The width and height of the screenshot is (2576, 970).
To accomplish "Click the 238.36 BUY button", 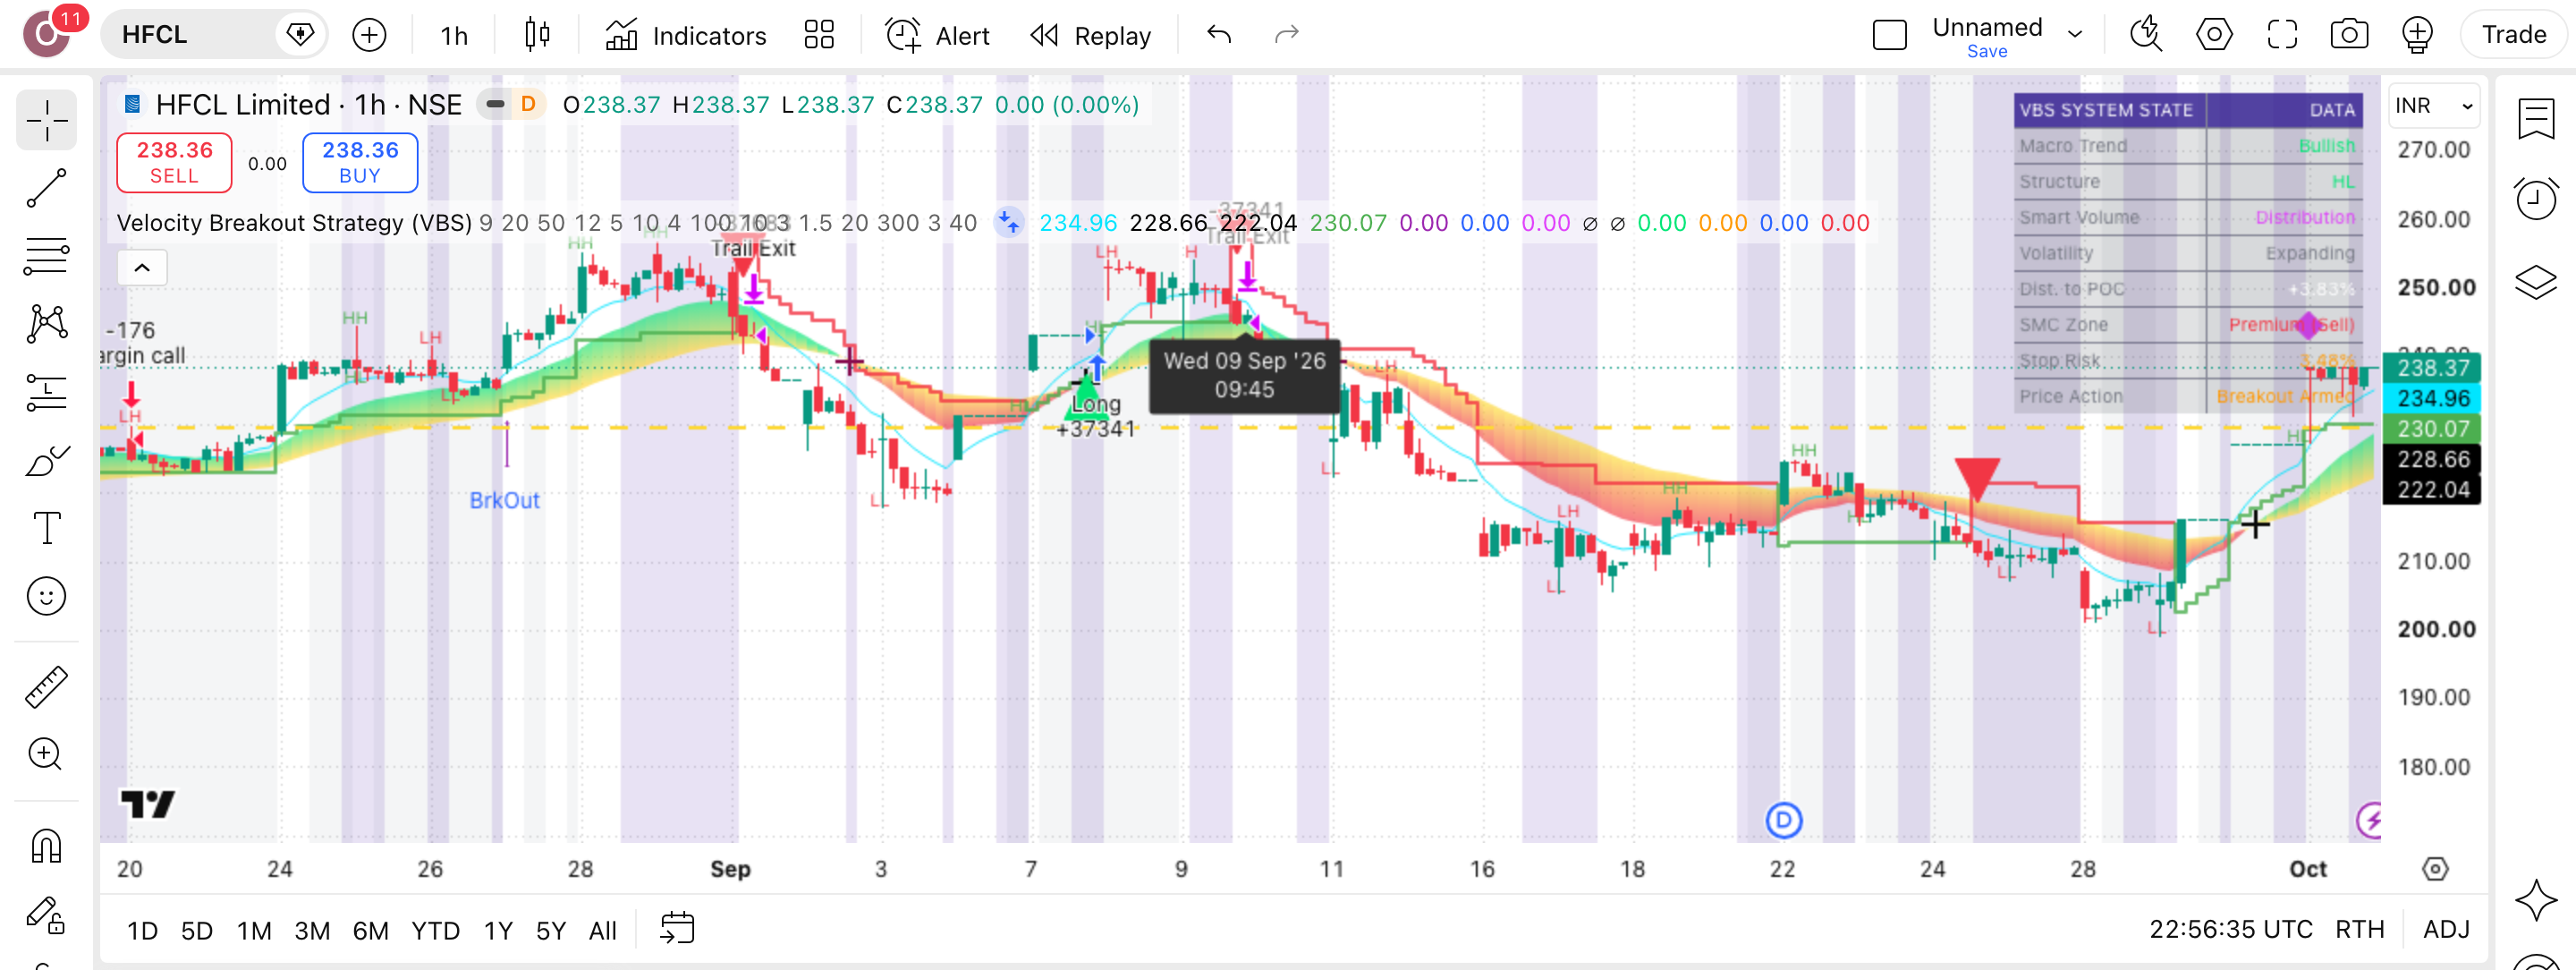I will pyautogui.click(x=360, y=162).
